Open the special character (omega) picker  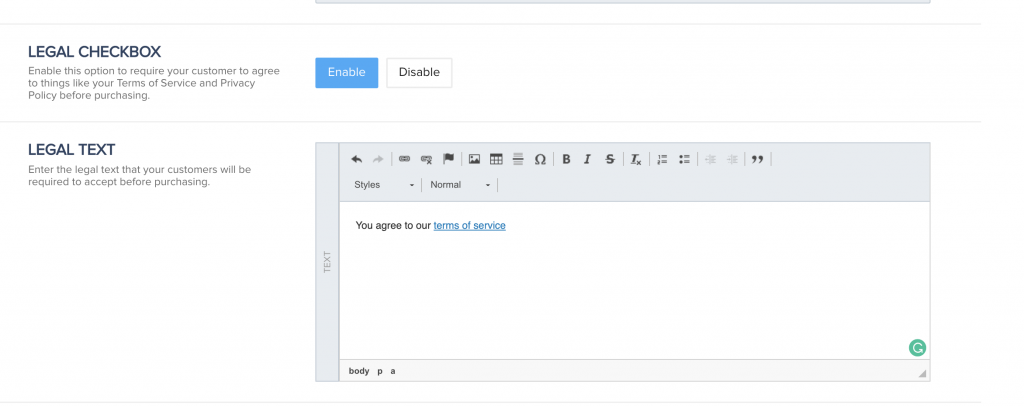[x=540, y=159]
